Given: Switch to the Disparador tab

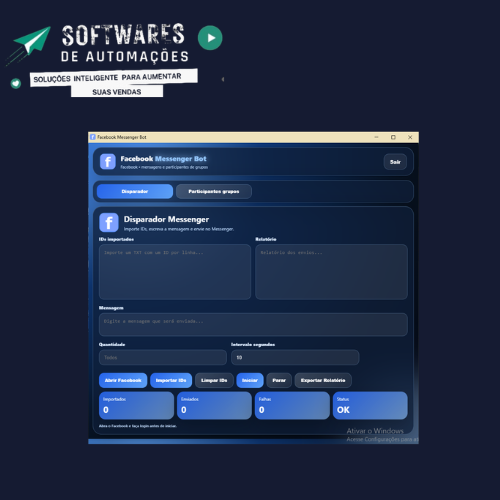Looking at the screenshot, I should tap(135, 191).
